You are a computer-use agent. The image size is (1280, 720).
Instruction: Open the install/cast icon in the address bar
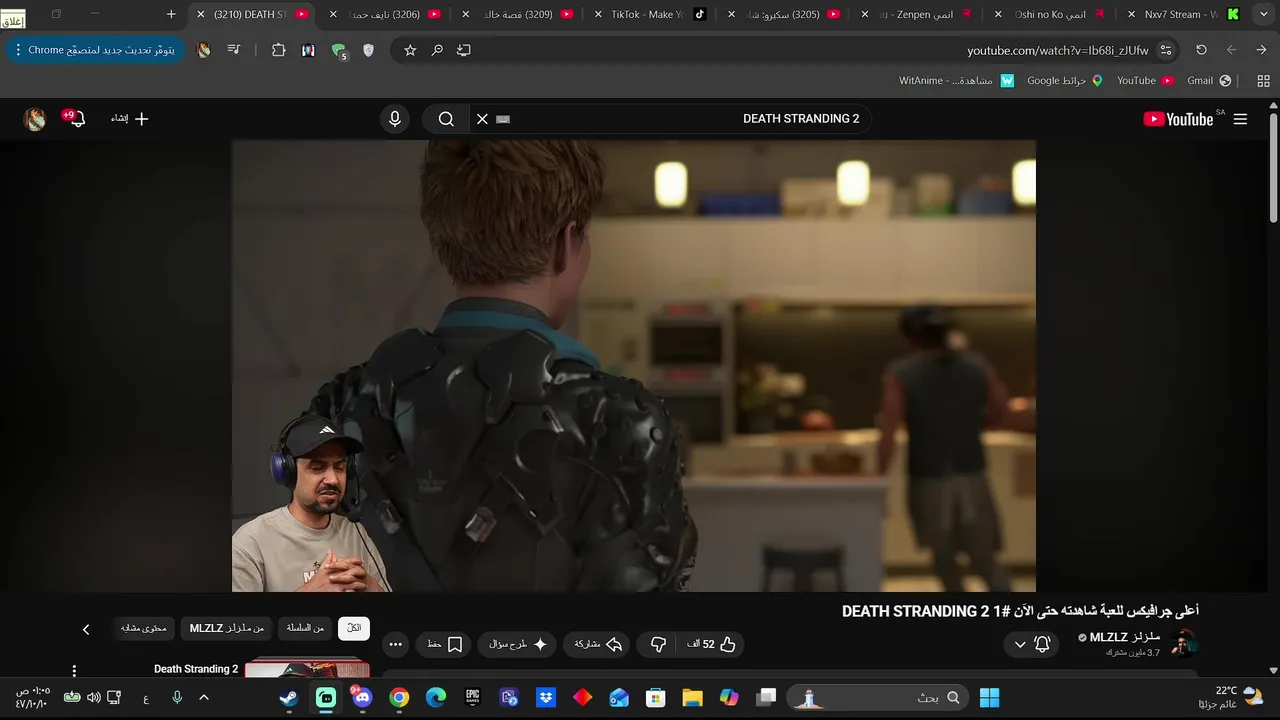pyautogui.click(x=464, y=50)
